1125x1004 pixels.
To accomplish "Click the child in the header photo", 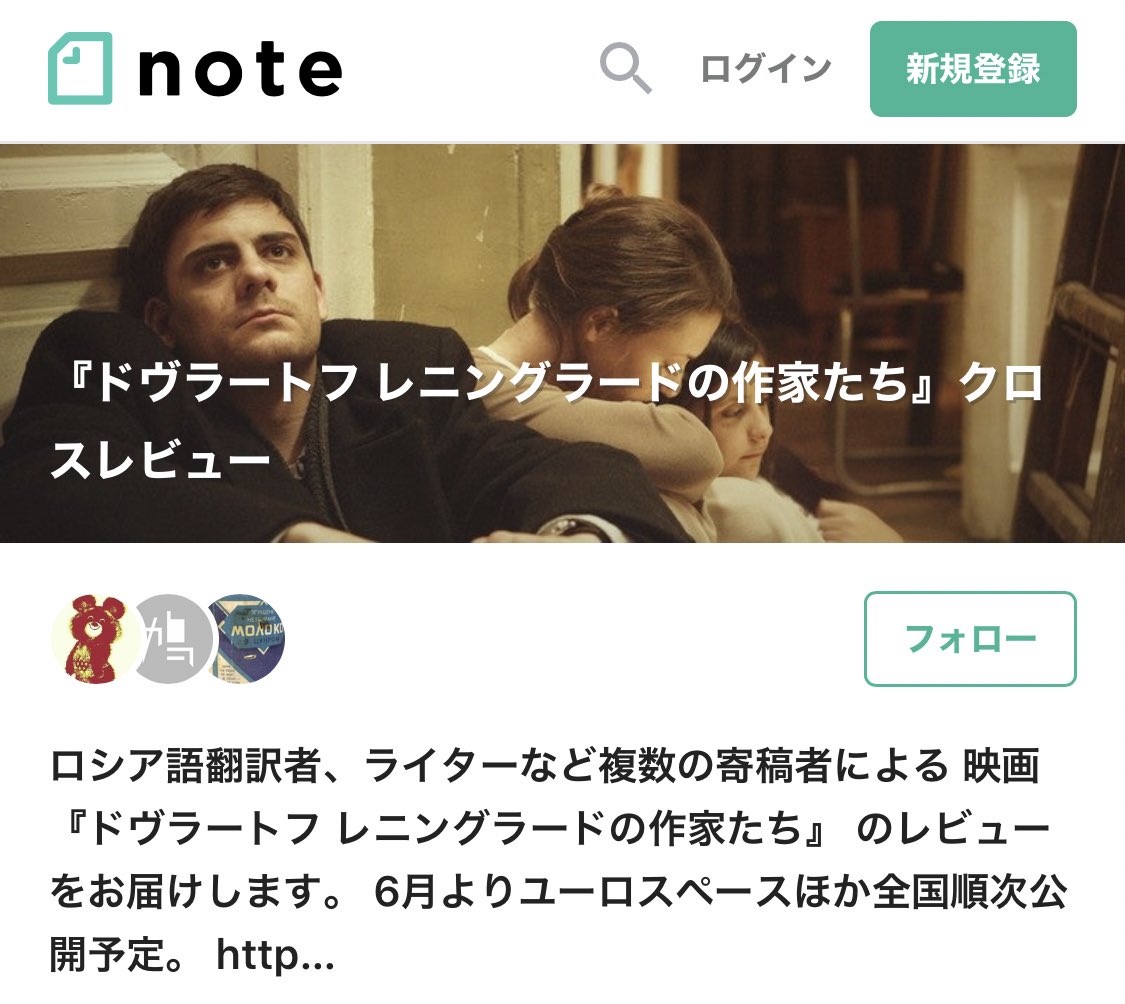I will pos(739,416).
